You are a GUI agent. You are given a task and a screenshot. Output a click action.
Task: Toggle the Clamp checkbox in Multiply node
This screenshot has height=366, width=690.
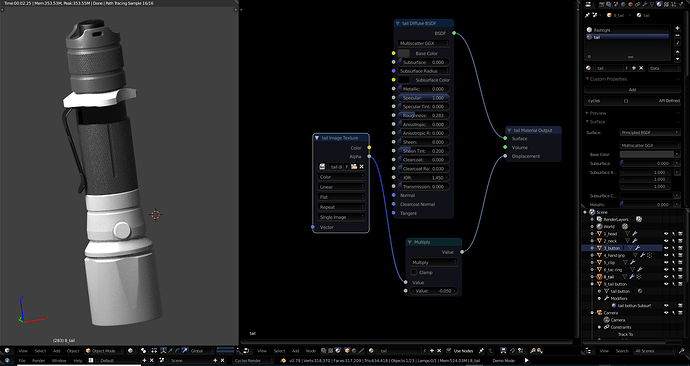(x=414, y=272)
